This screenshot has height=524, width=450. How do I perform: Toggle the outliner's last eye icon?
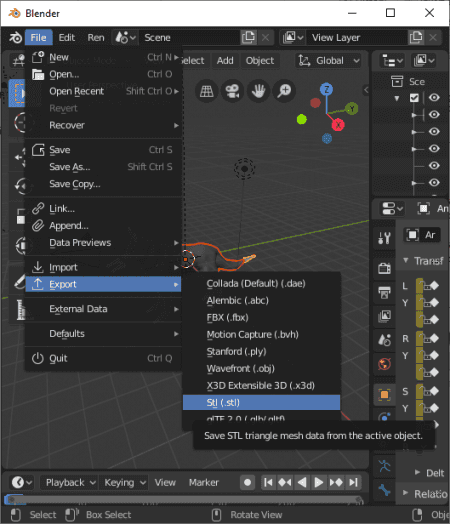click(434, 182)
